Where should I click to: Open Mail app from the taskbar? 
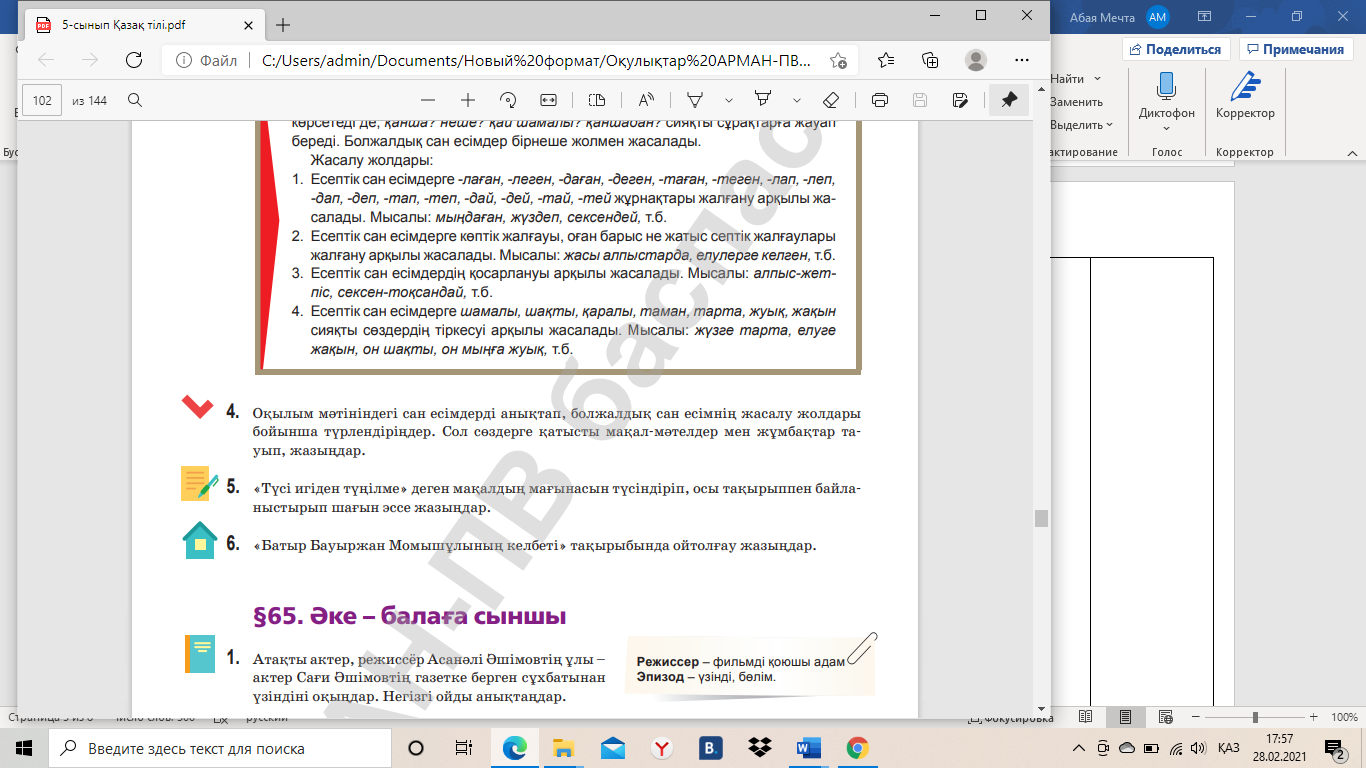(x=613, y=748)
